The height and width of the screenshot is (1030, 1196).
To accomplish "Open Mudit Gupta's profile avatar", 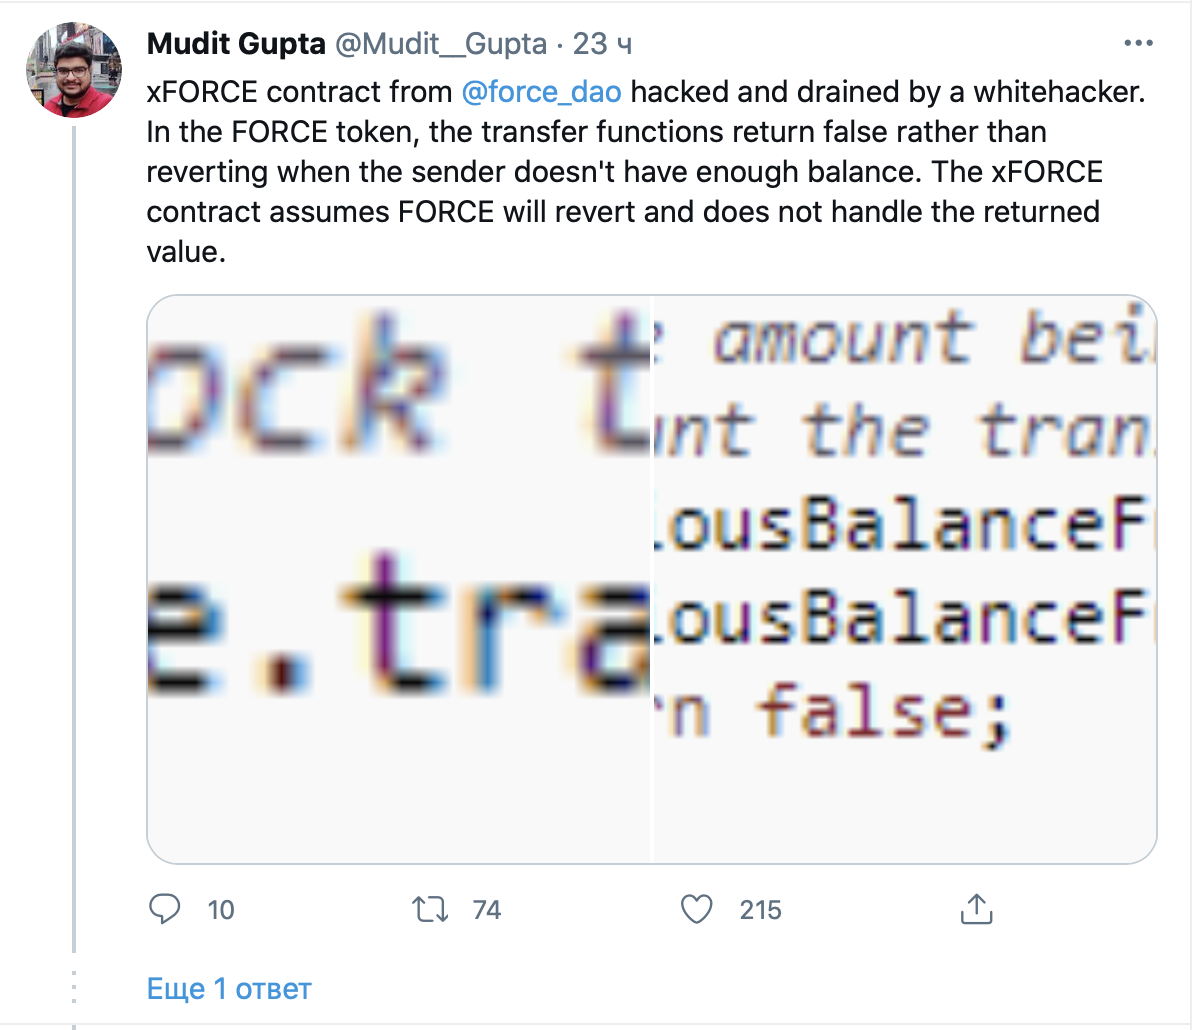I will 73,70.
